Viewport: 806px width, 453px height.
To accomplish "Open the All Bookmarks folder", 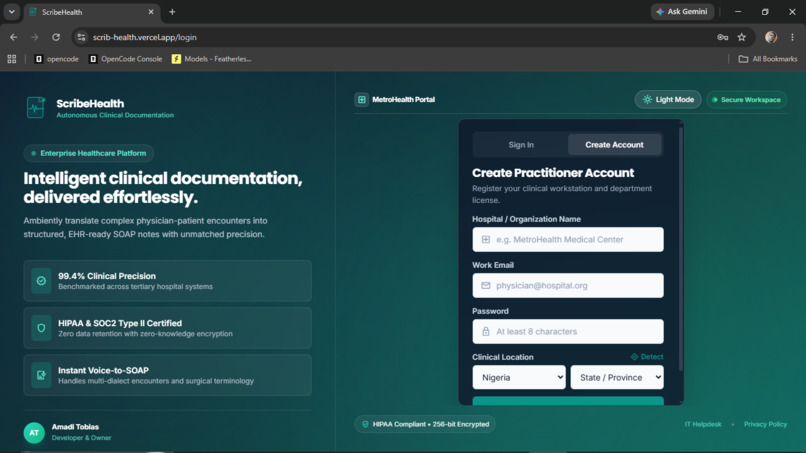I will (x=768, y=59).
